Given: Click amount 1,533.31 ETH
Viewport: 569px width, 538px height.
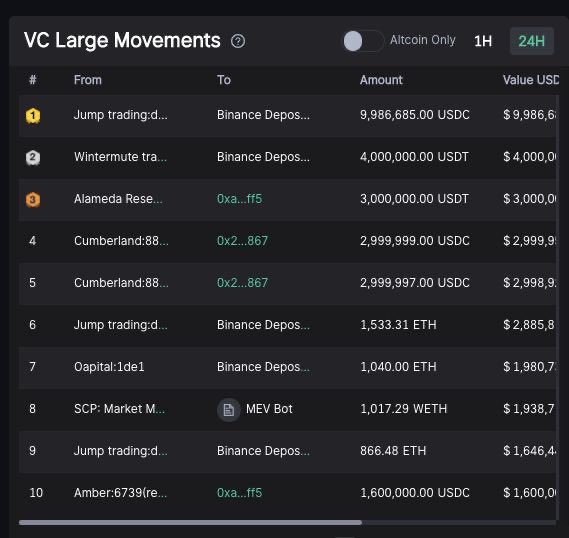Looking at the screenshot, I should click(398, 325).
